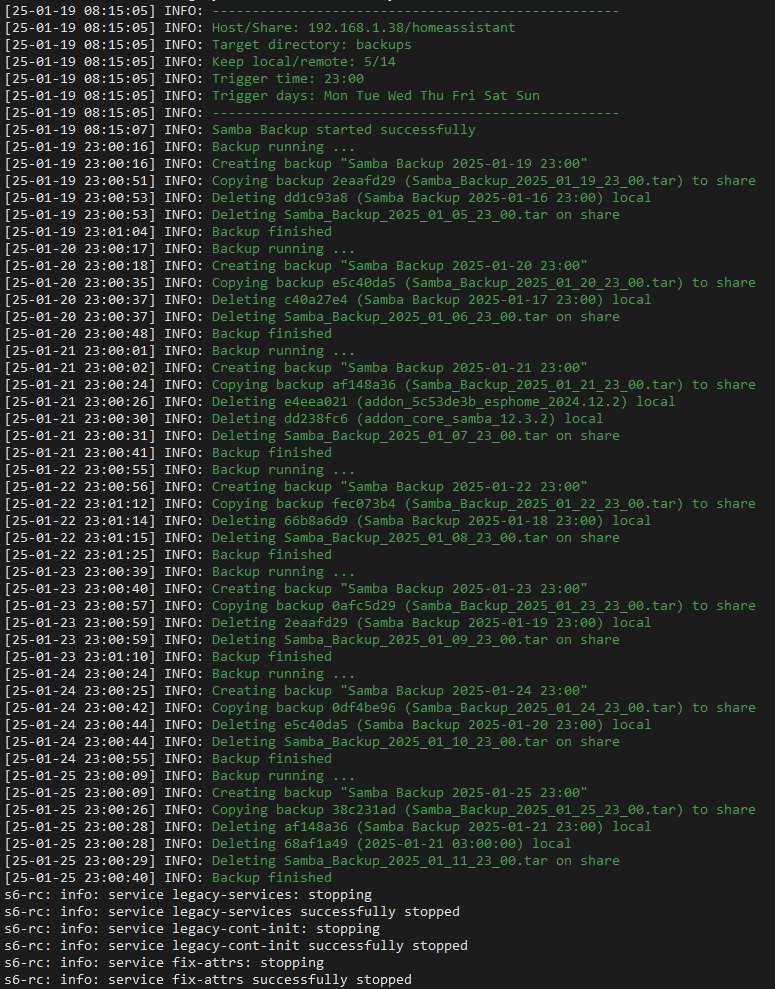Click the Copying backup 0df4be96 line

[x=483, y=708]
